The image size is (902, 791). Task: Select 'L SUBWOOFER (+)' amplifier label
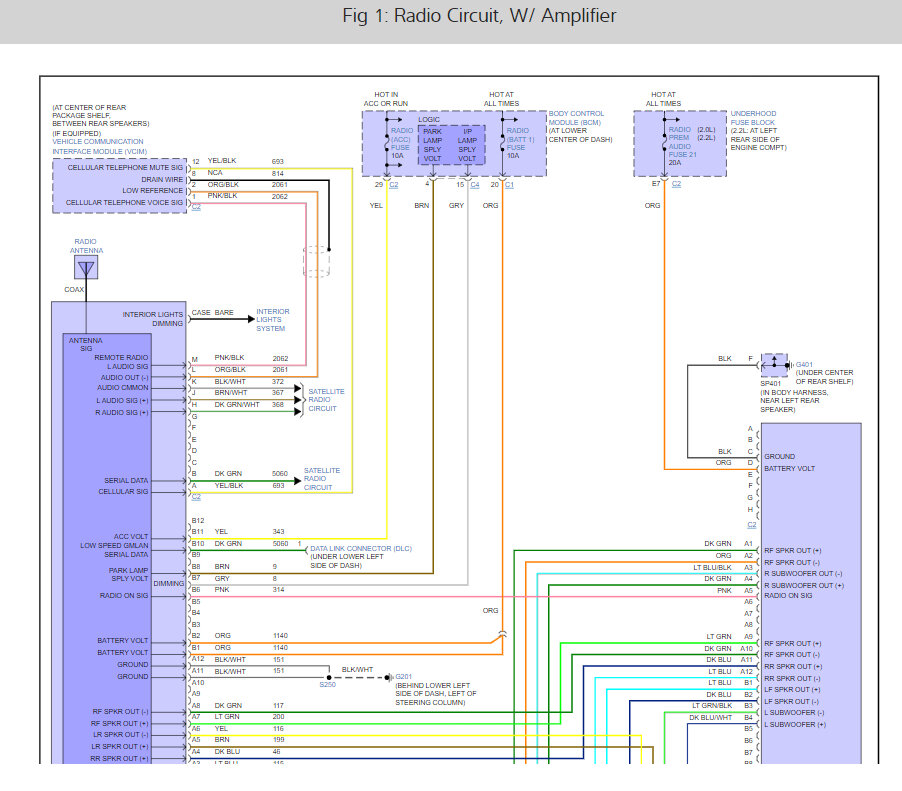click(x=794, y=725)
